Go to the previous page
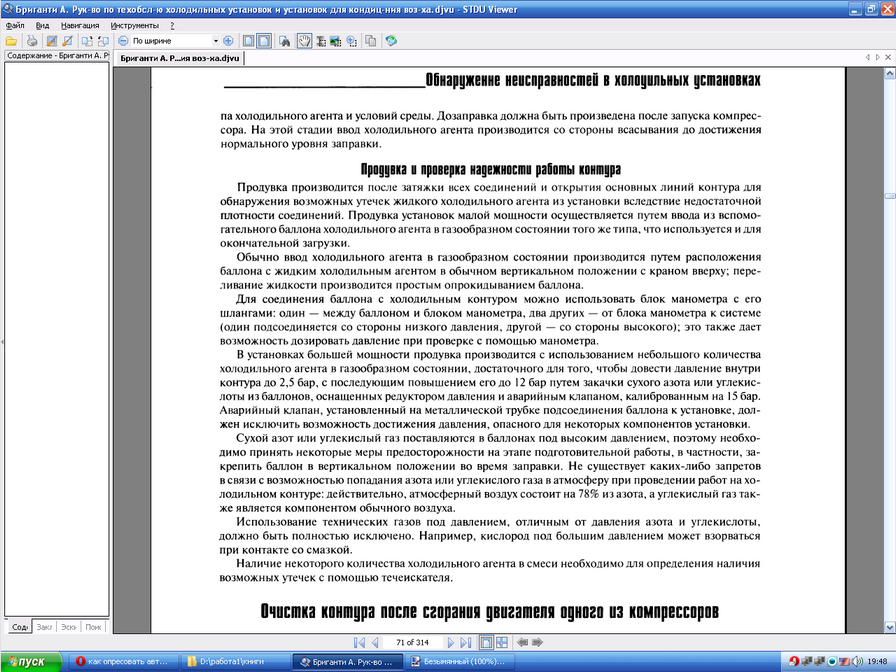 pyautogui.click(x=375, y=642)
